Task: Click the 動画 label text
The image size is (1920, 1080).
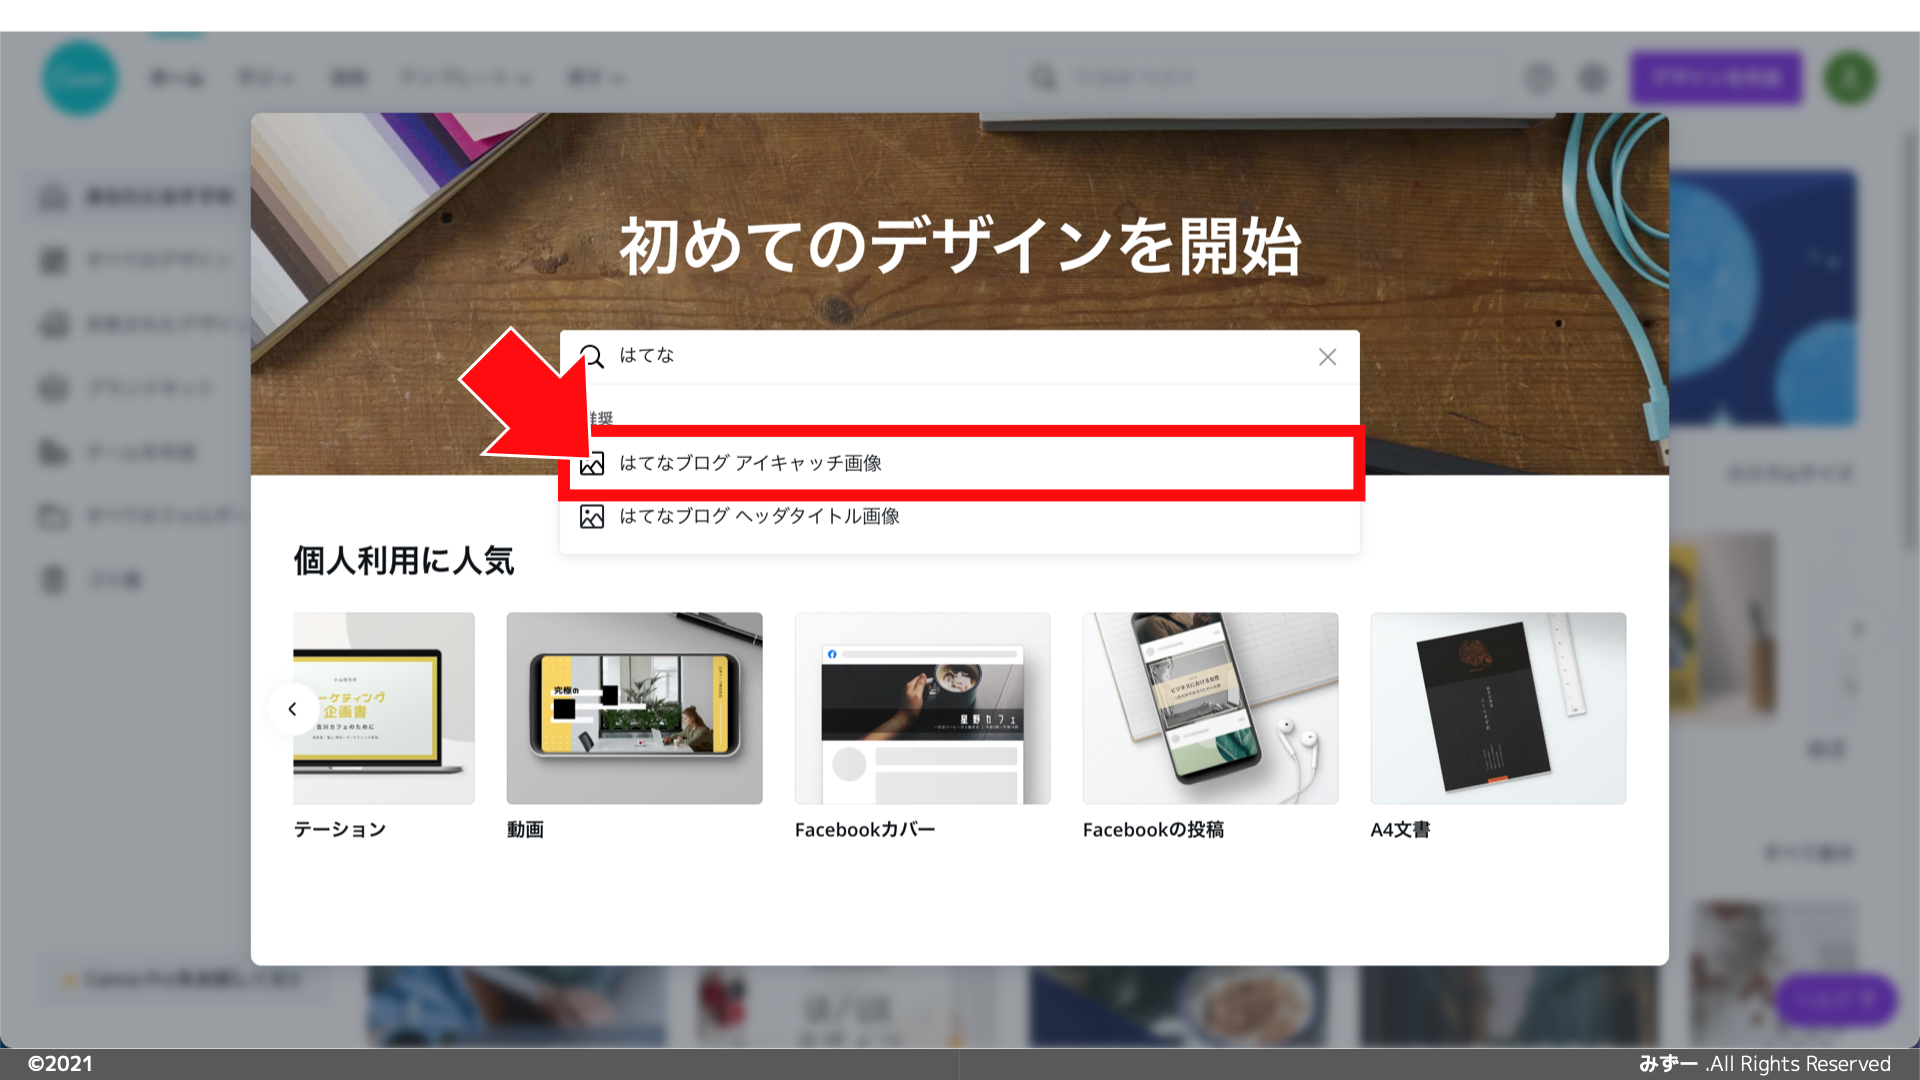Action: pos(525,829)
